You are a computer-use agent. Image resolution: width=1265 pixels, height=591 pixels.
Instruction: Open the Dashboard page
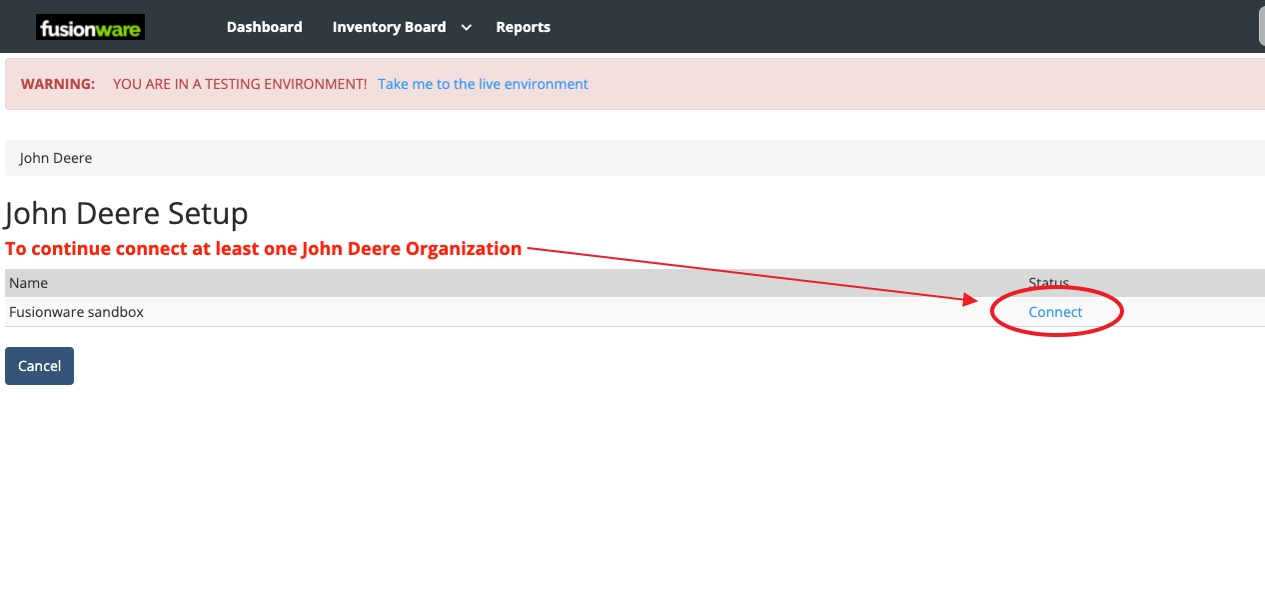click(x=264, y=27)
